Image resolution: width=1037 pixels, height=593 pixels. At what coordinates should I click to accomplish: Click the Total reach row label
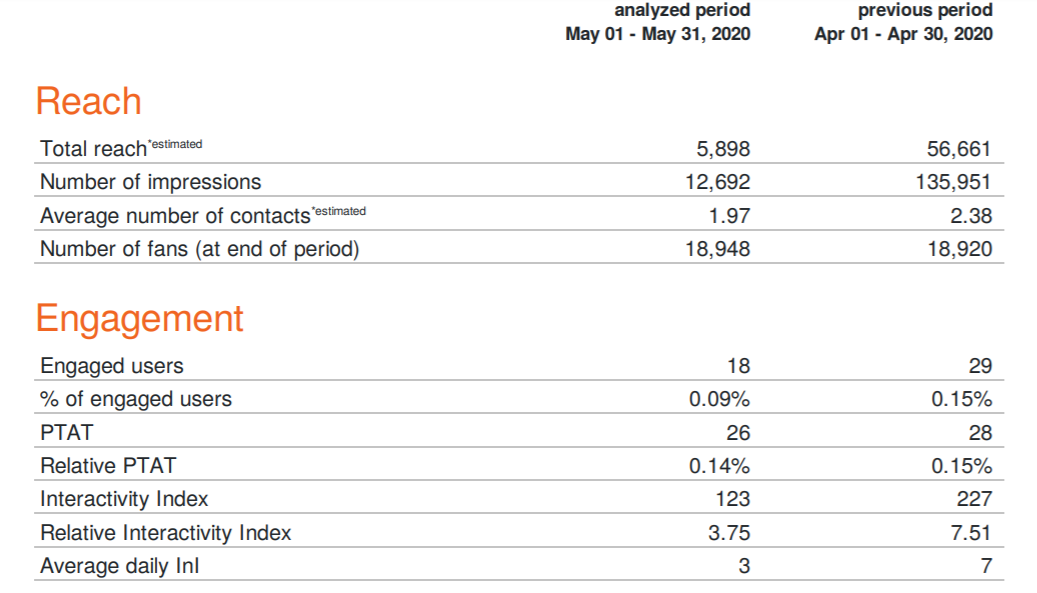click(x=93, y=149)
